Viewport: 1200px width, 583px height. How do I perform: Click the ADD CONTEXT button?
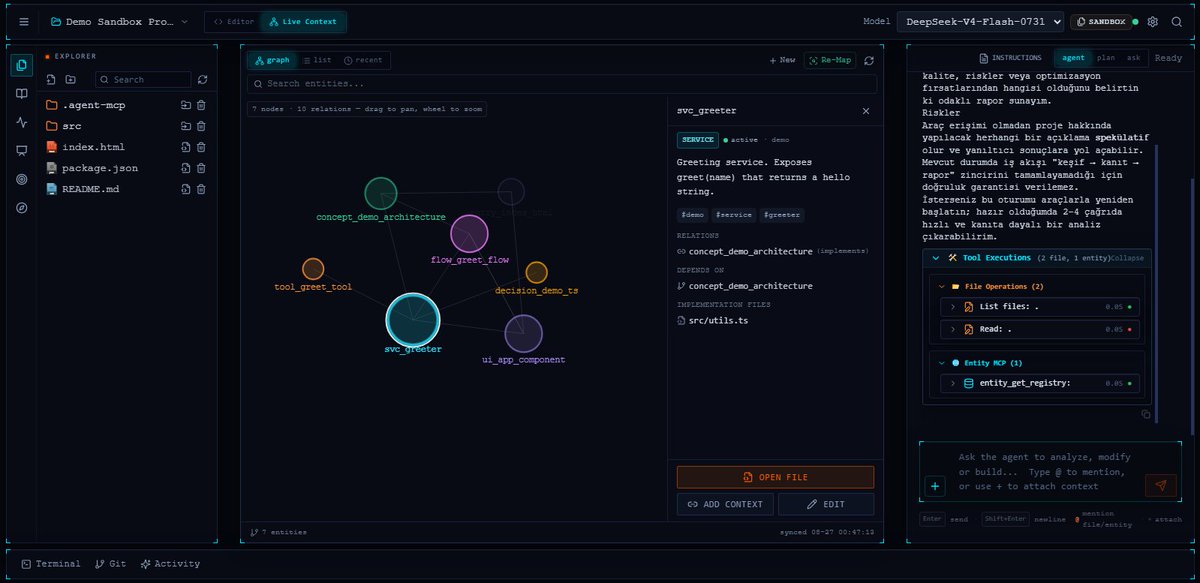click(x=725, y=504)
